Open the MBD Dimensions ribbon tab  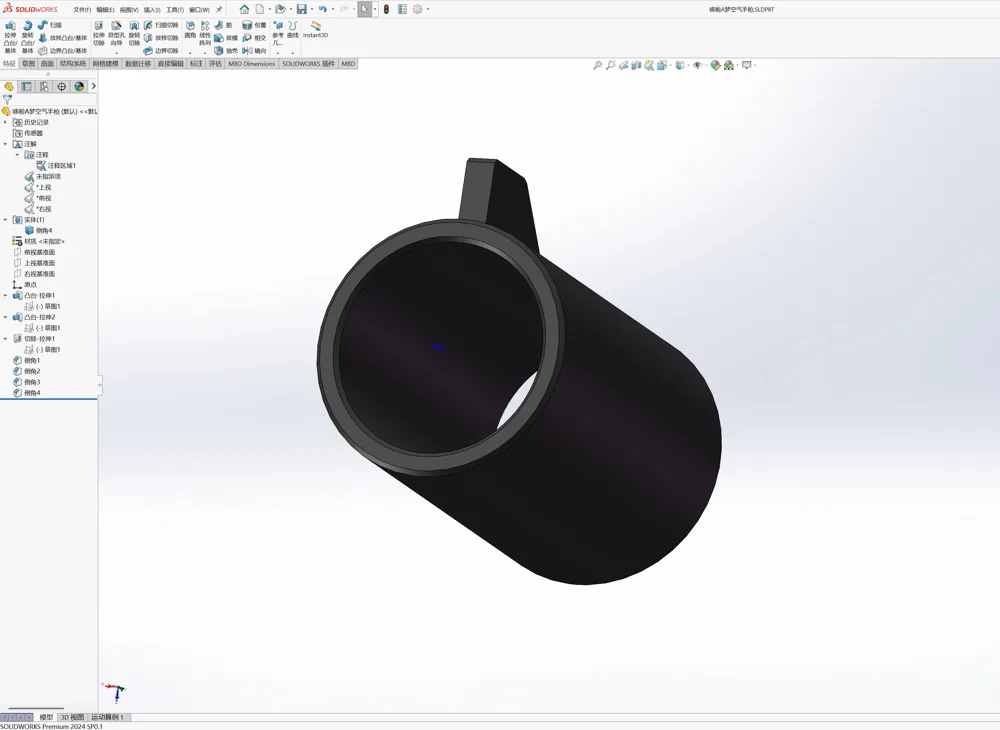point(251,64)
